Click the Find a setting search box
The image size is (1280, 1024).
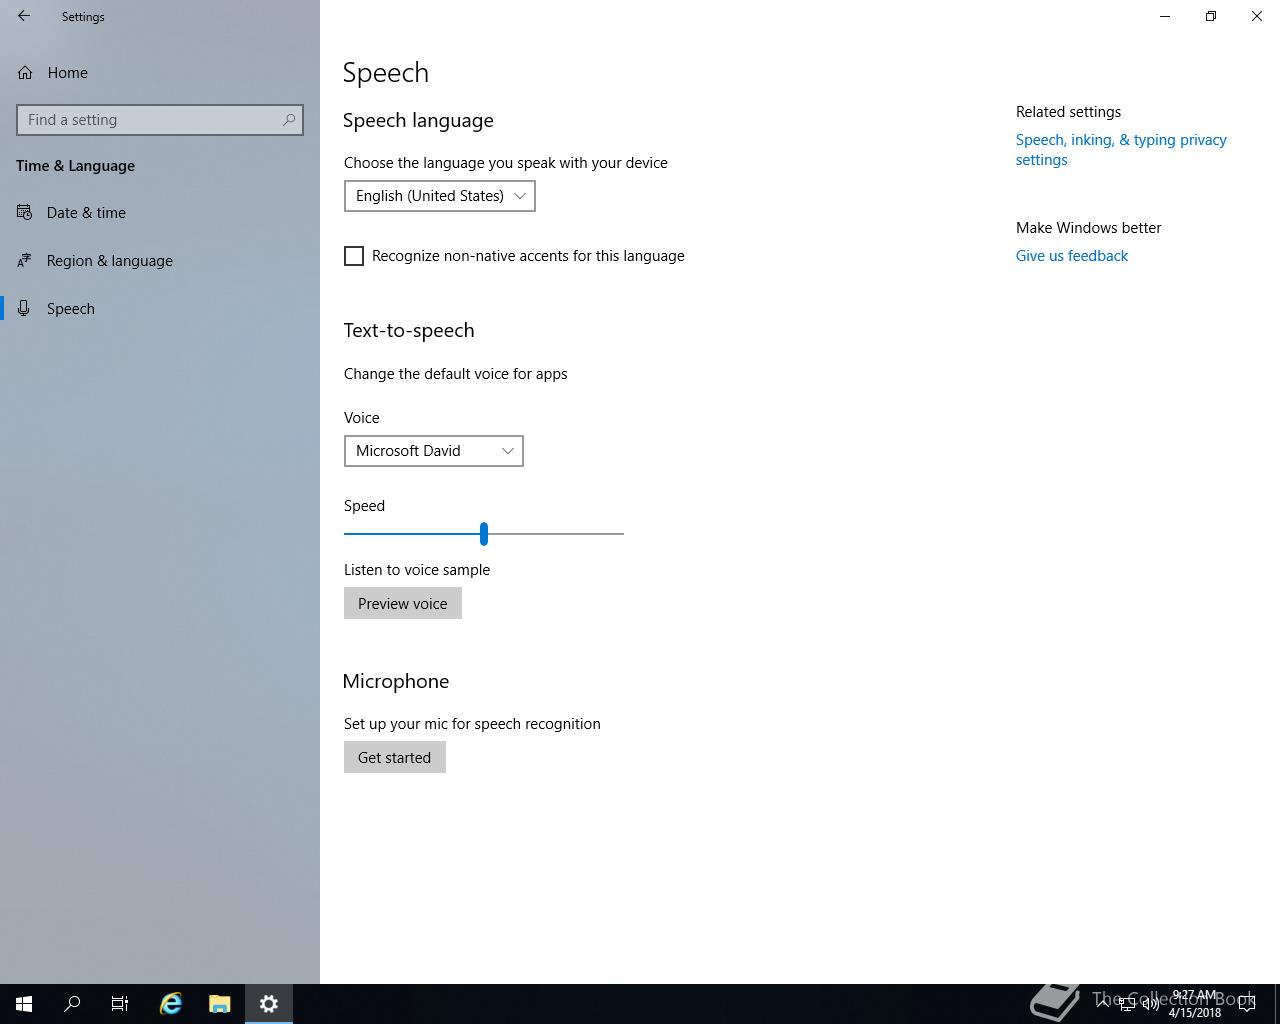160,120
